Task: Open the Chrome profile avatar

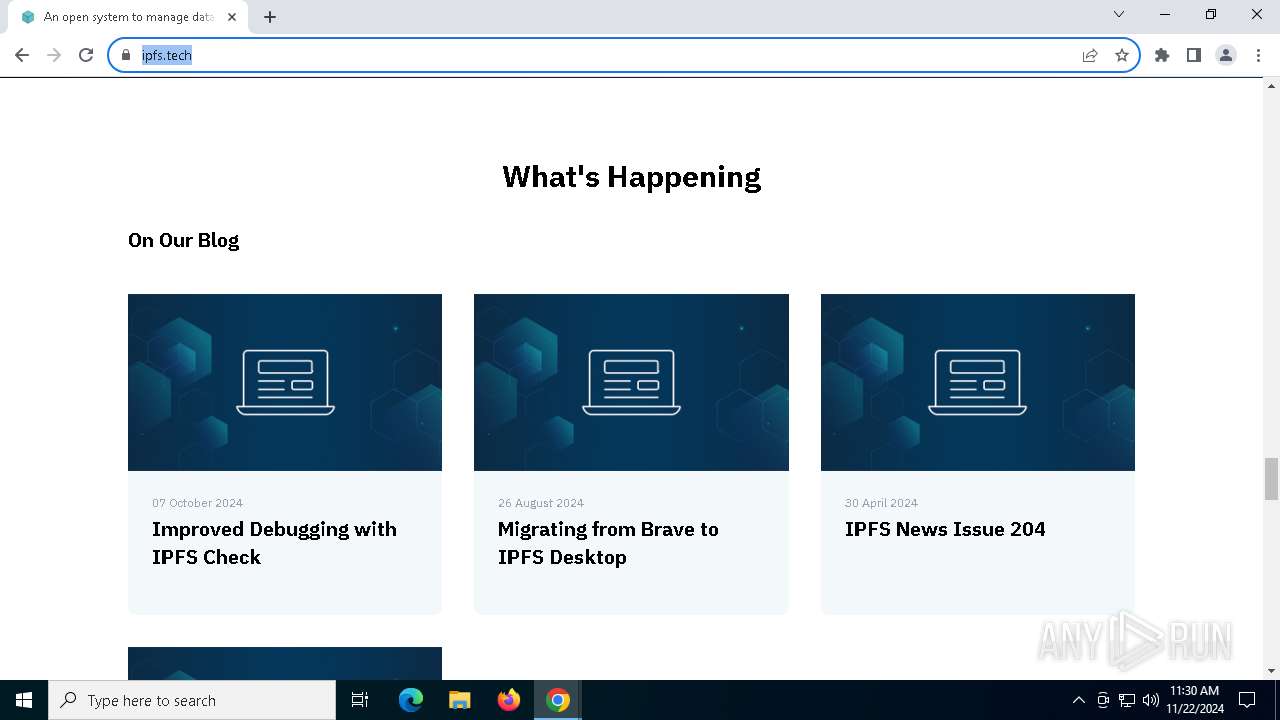Action: (1226, 55)
